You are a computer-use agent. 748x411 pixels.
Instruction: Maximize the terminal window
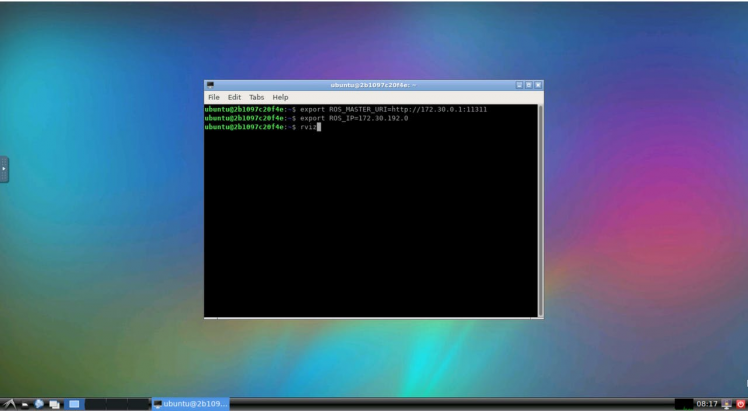529,85
